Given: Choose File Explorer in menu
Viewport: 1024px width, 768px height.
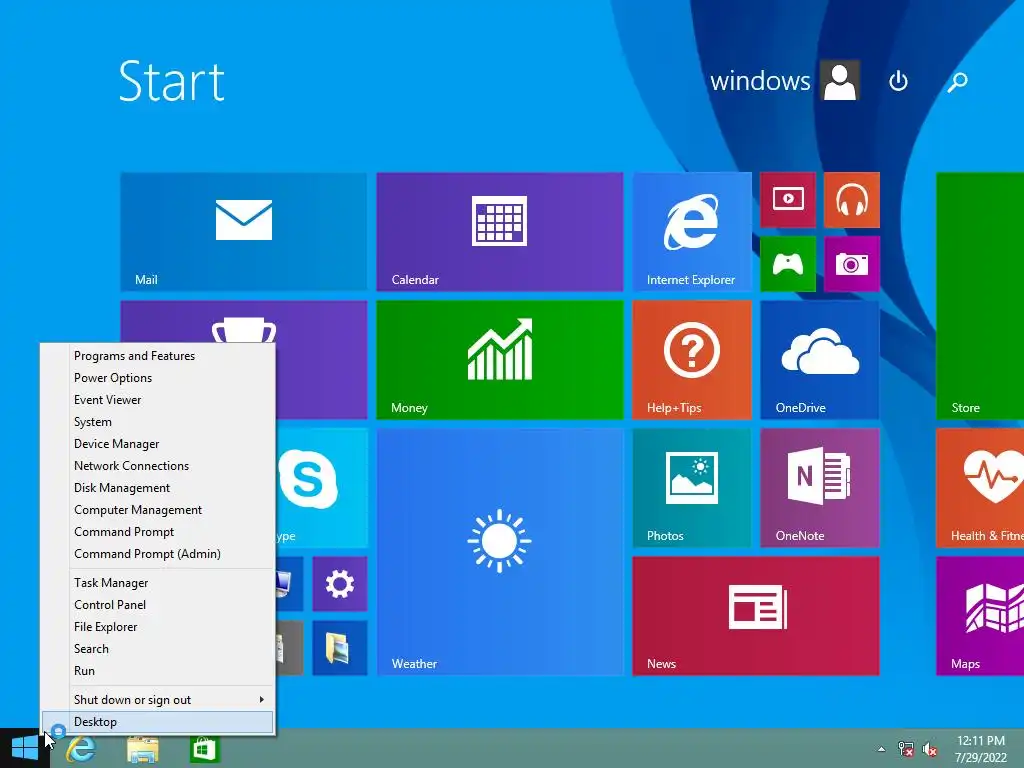Looking at the screenshot, I should point(158,627).
